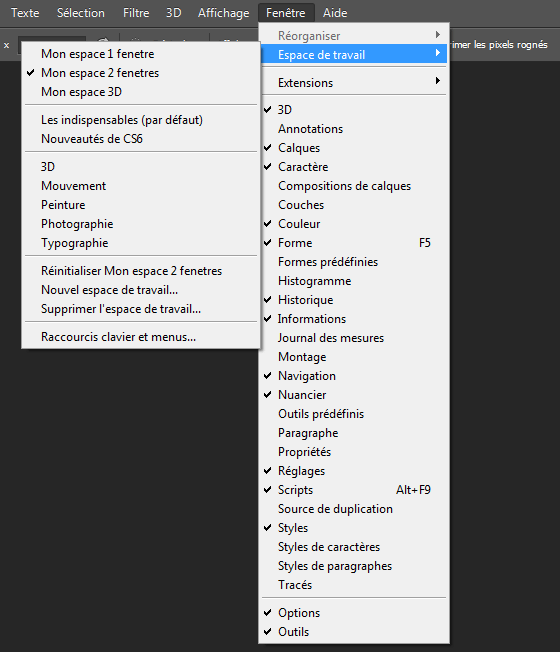Open the 3D menu in menu bar

(174, 13)
